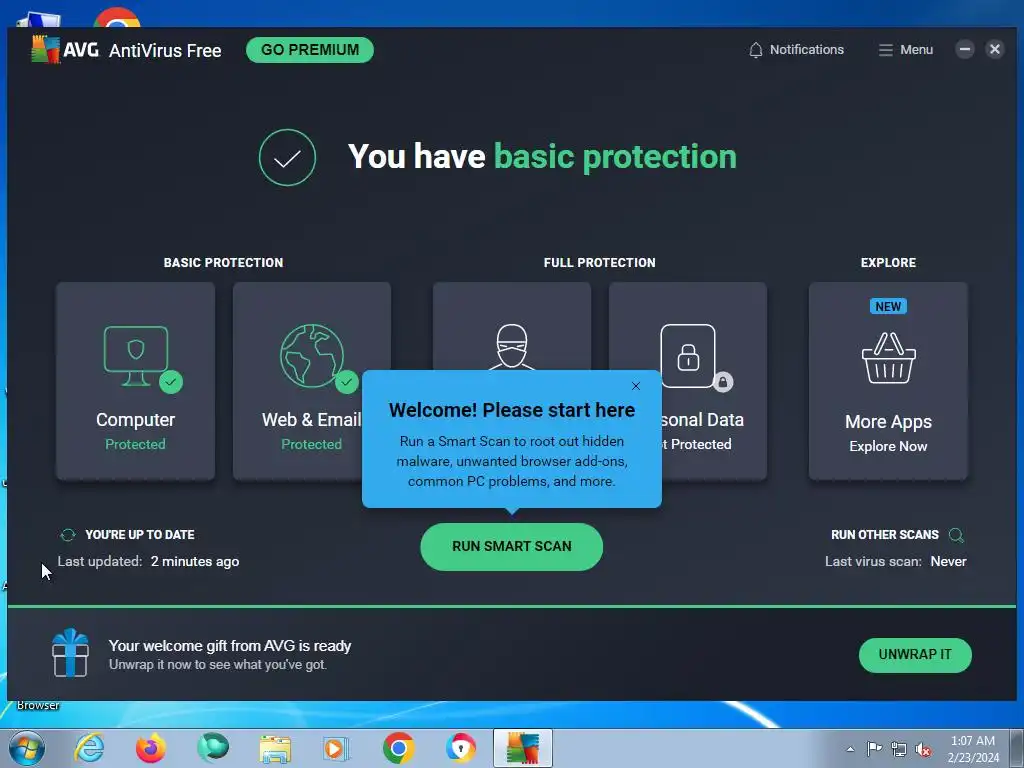Image resolution: width=1024 pixels, height=768 pixels.
Task: Click the network icon in tray
Action: coord(899,749)
